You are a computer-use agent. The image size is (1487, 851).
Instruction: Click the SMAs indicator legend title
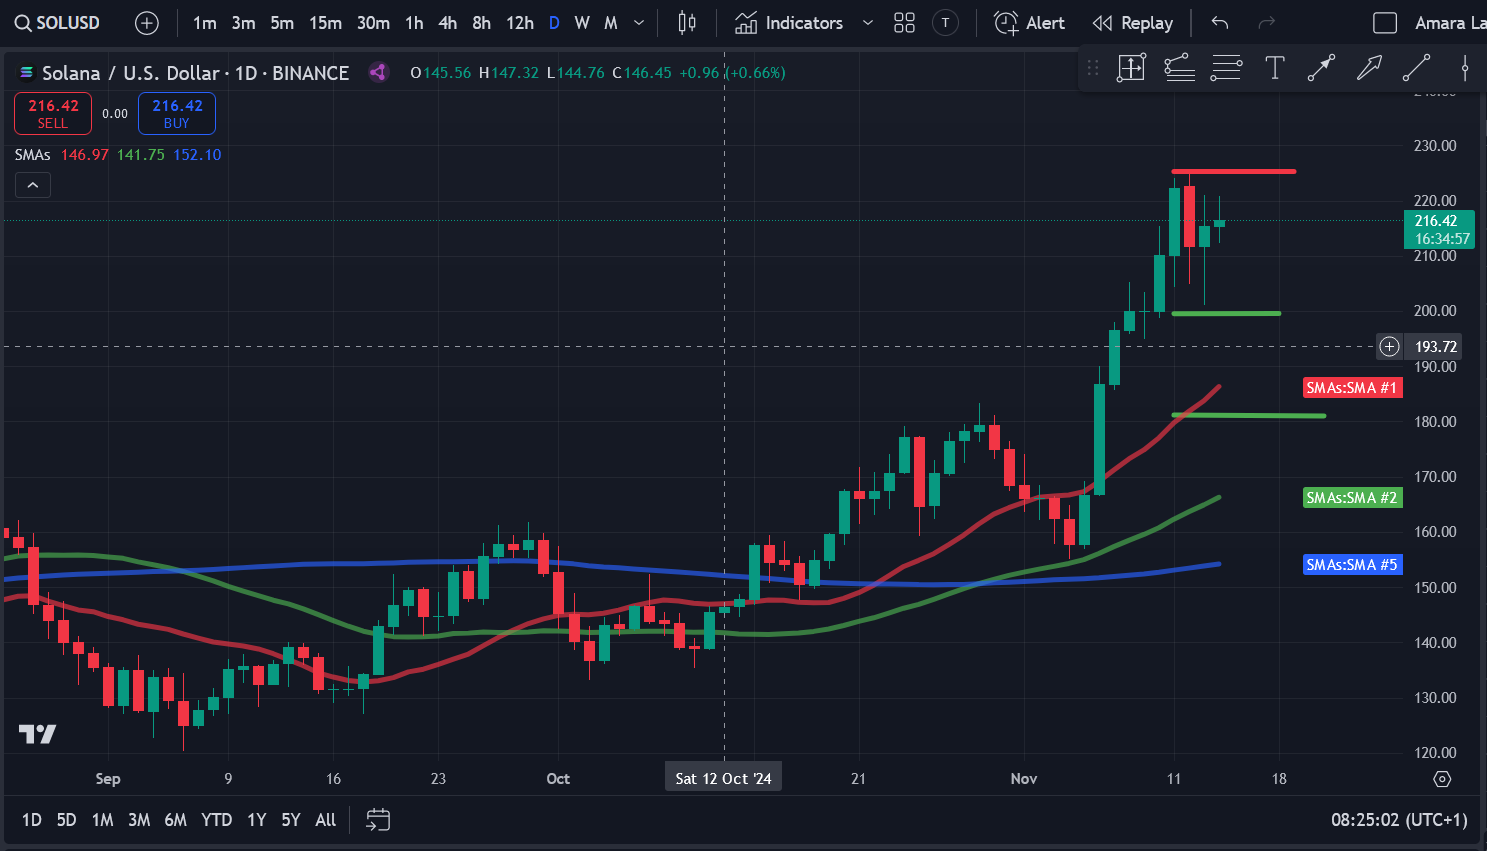tap(33, 155)
